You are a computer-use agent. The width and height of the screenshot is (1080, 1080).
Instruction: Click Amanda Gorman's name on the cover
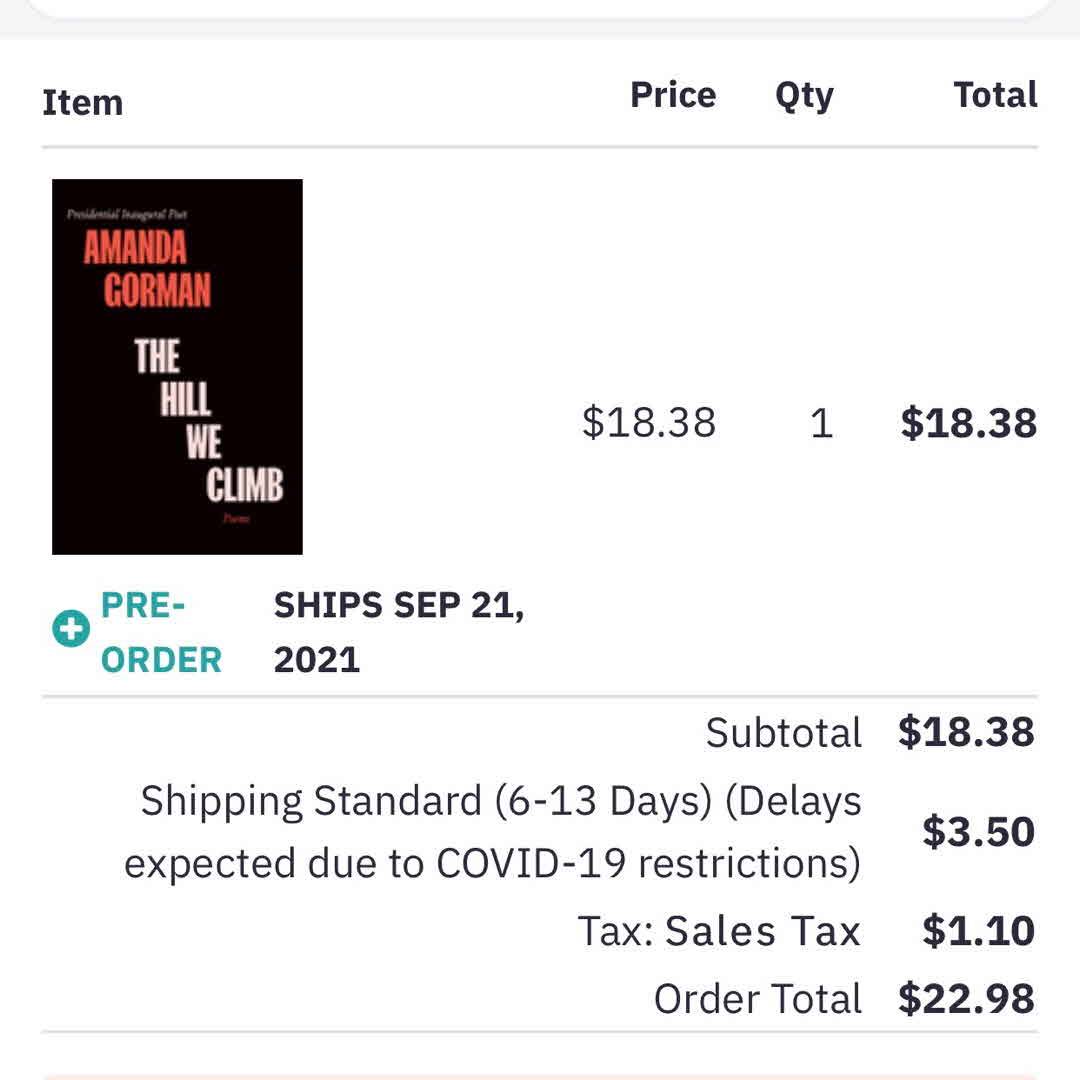(147, 268)
